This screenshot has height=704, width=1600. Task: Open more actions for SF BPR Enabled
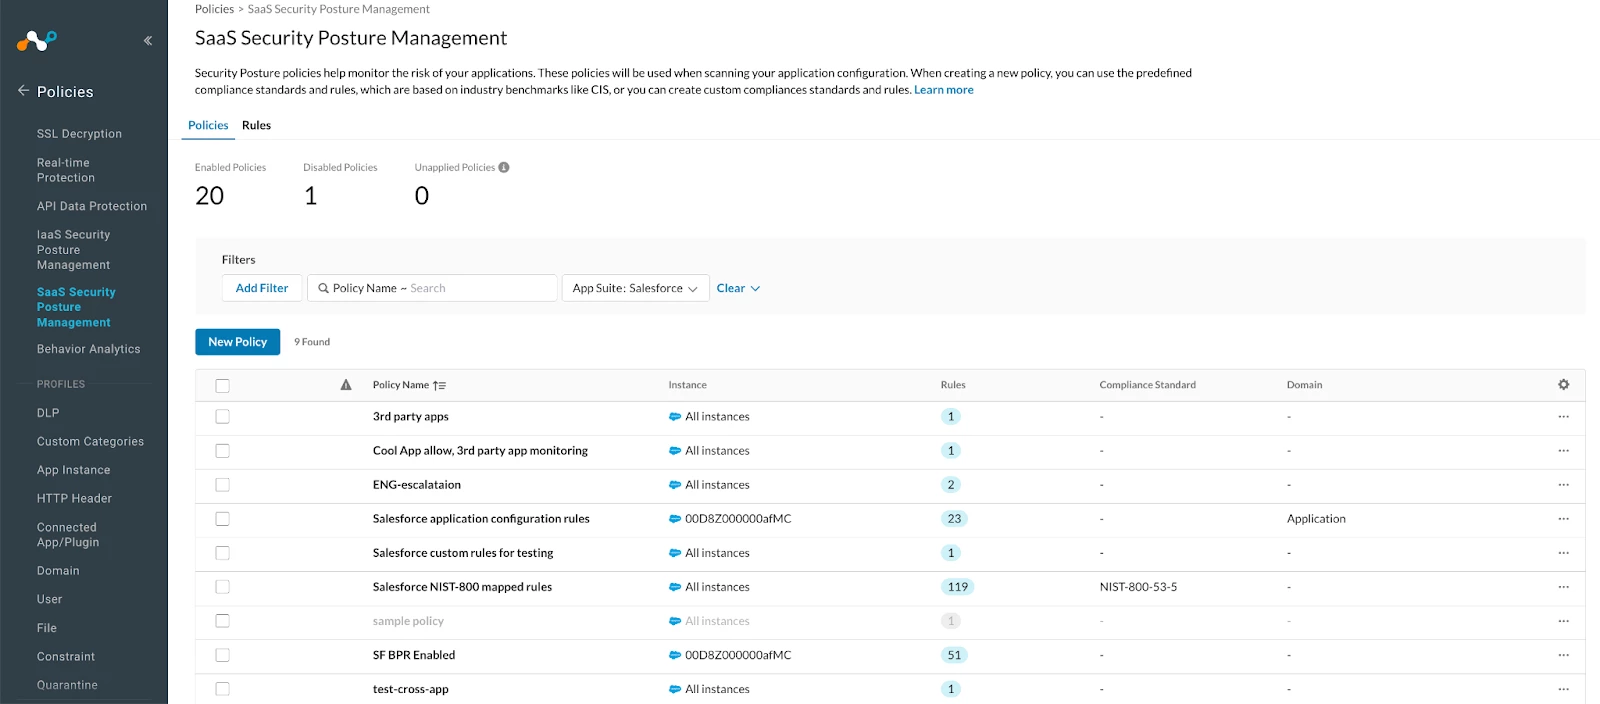[1564, 655]
